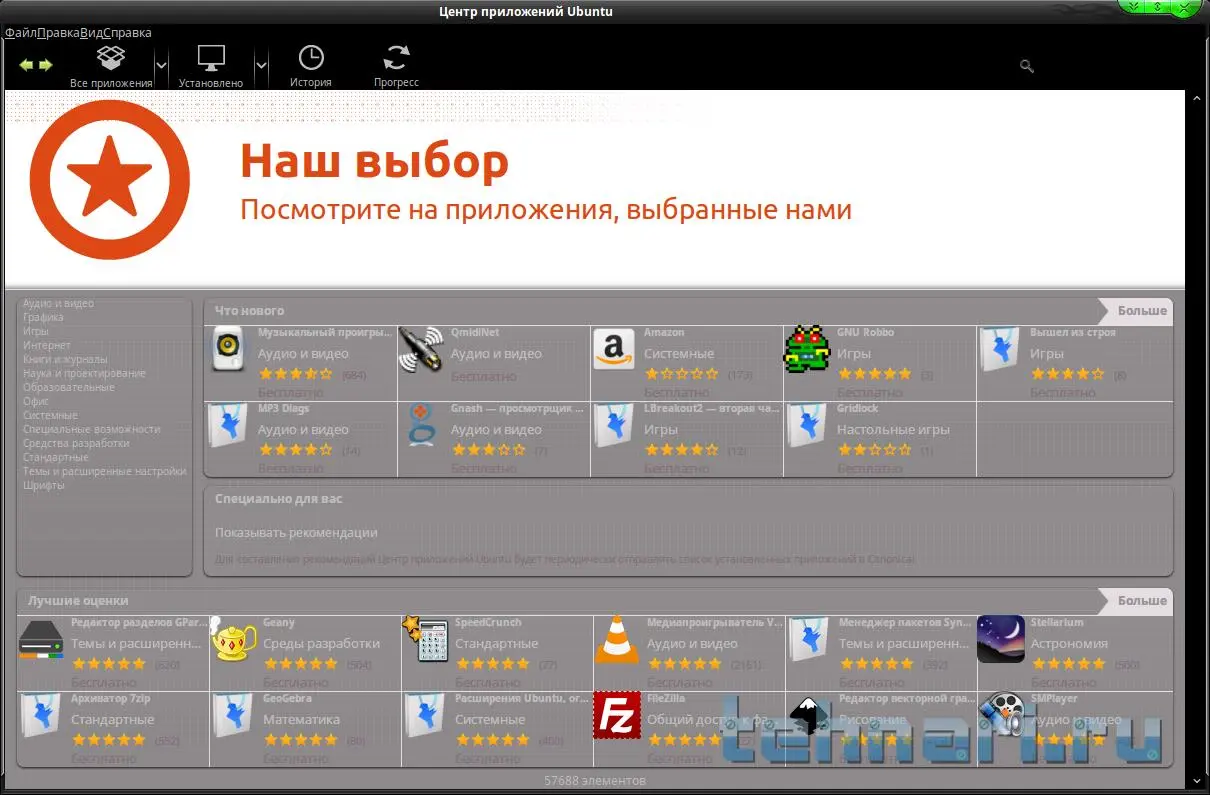Open the Stellarium night sky icon
1210x795 pixels.
(x=1001, y=639)
